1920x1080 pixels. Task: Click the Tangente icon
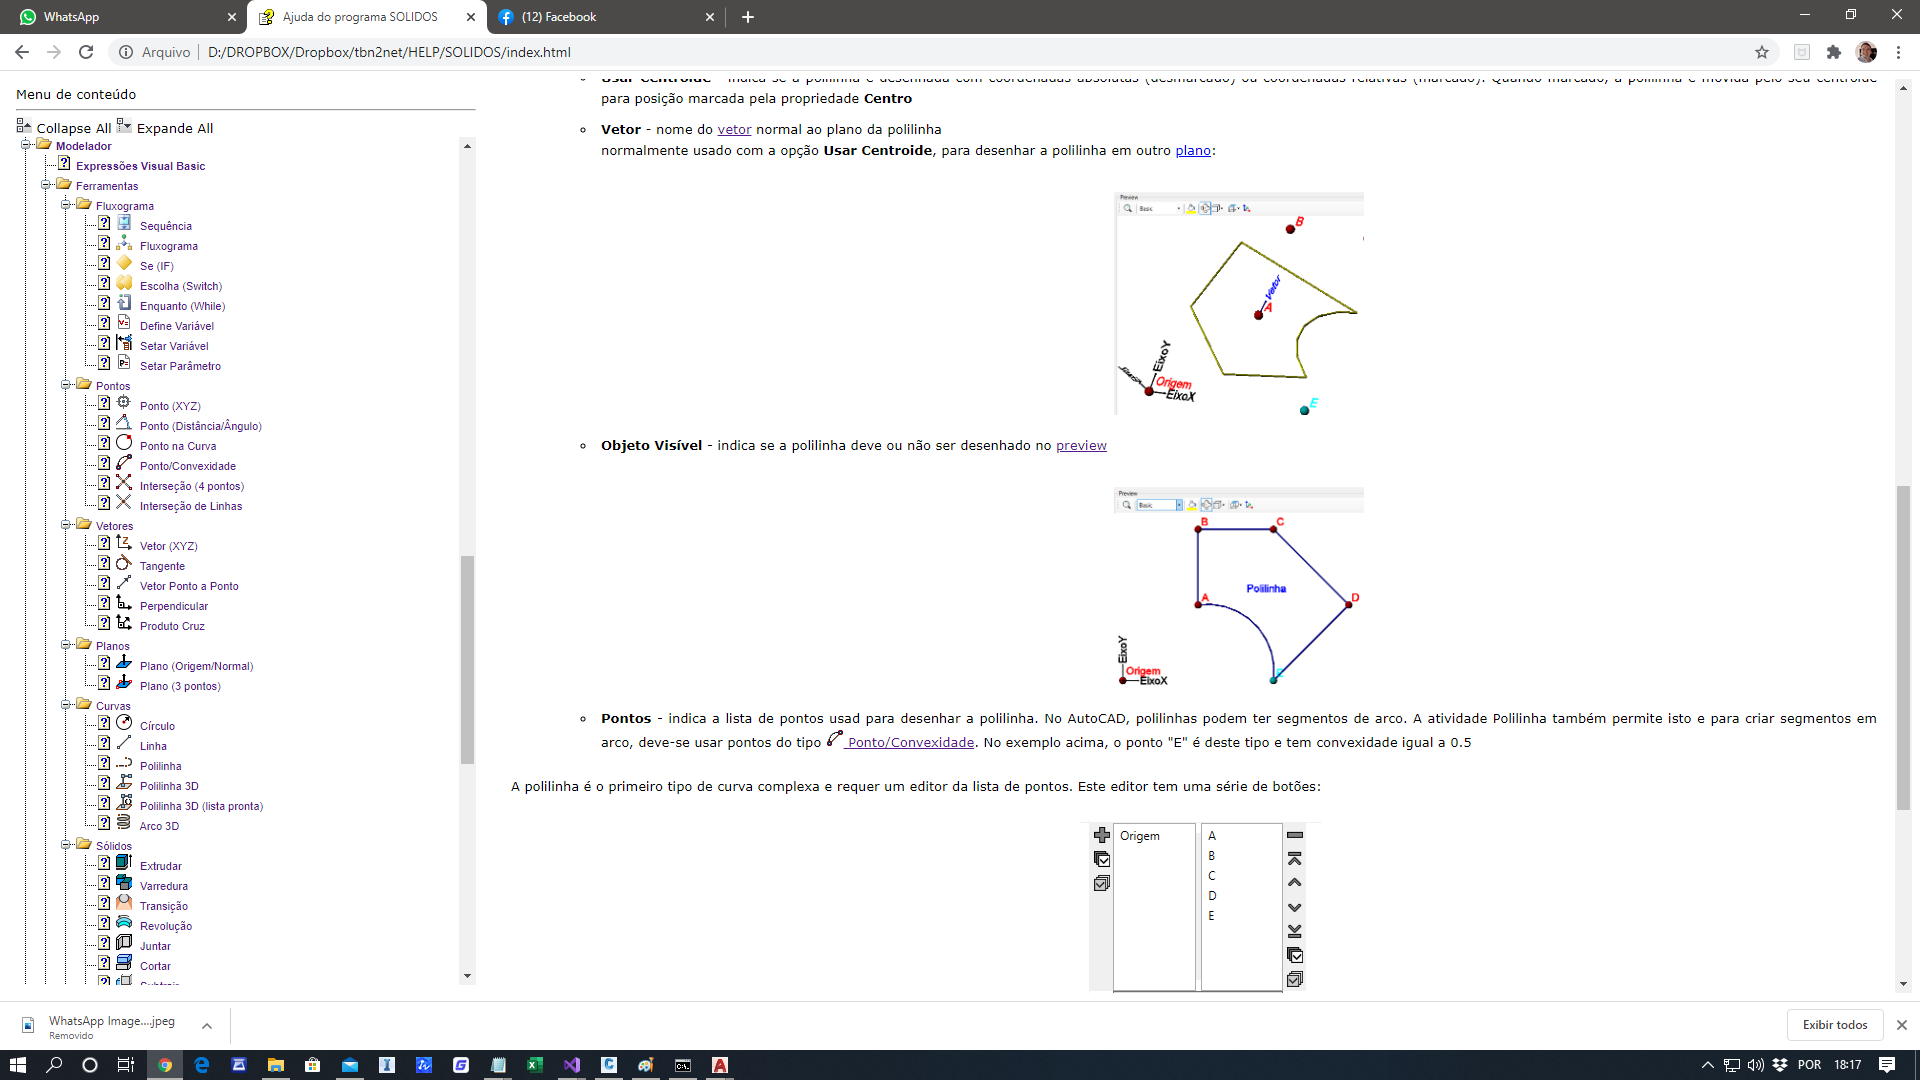point(124,563)
